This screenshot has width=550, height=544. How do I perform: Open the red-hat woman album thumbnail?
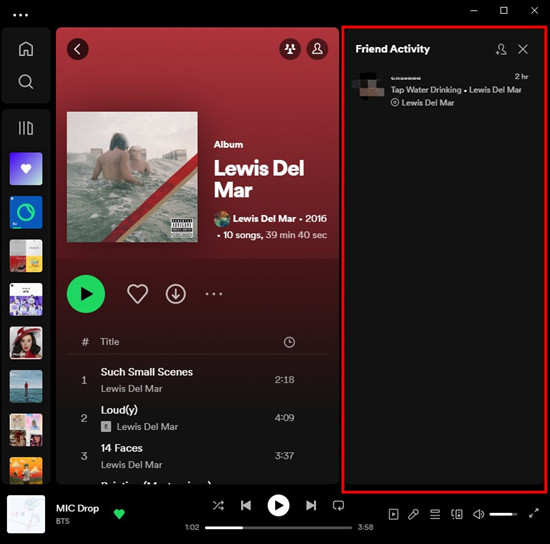click(x=26, y=343)
